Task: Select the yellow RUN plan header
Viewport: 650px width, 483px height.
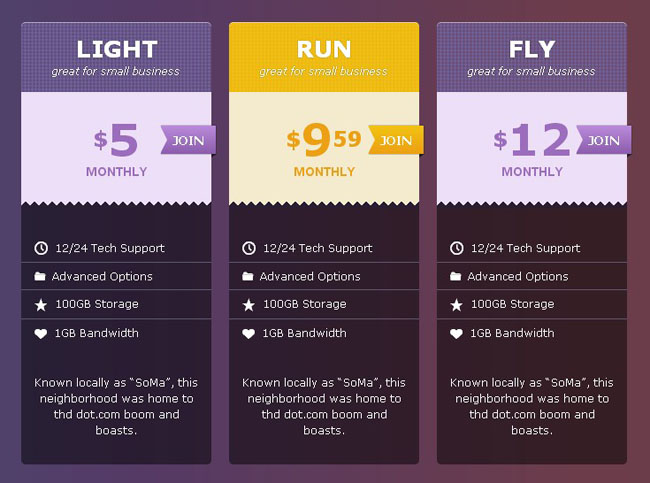Action: tap(324, 57)
